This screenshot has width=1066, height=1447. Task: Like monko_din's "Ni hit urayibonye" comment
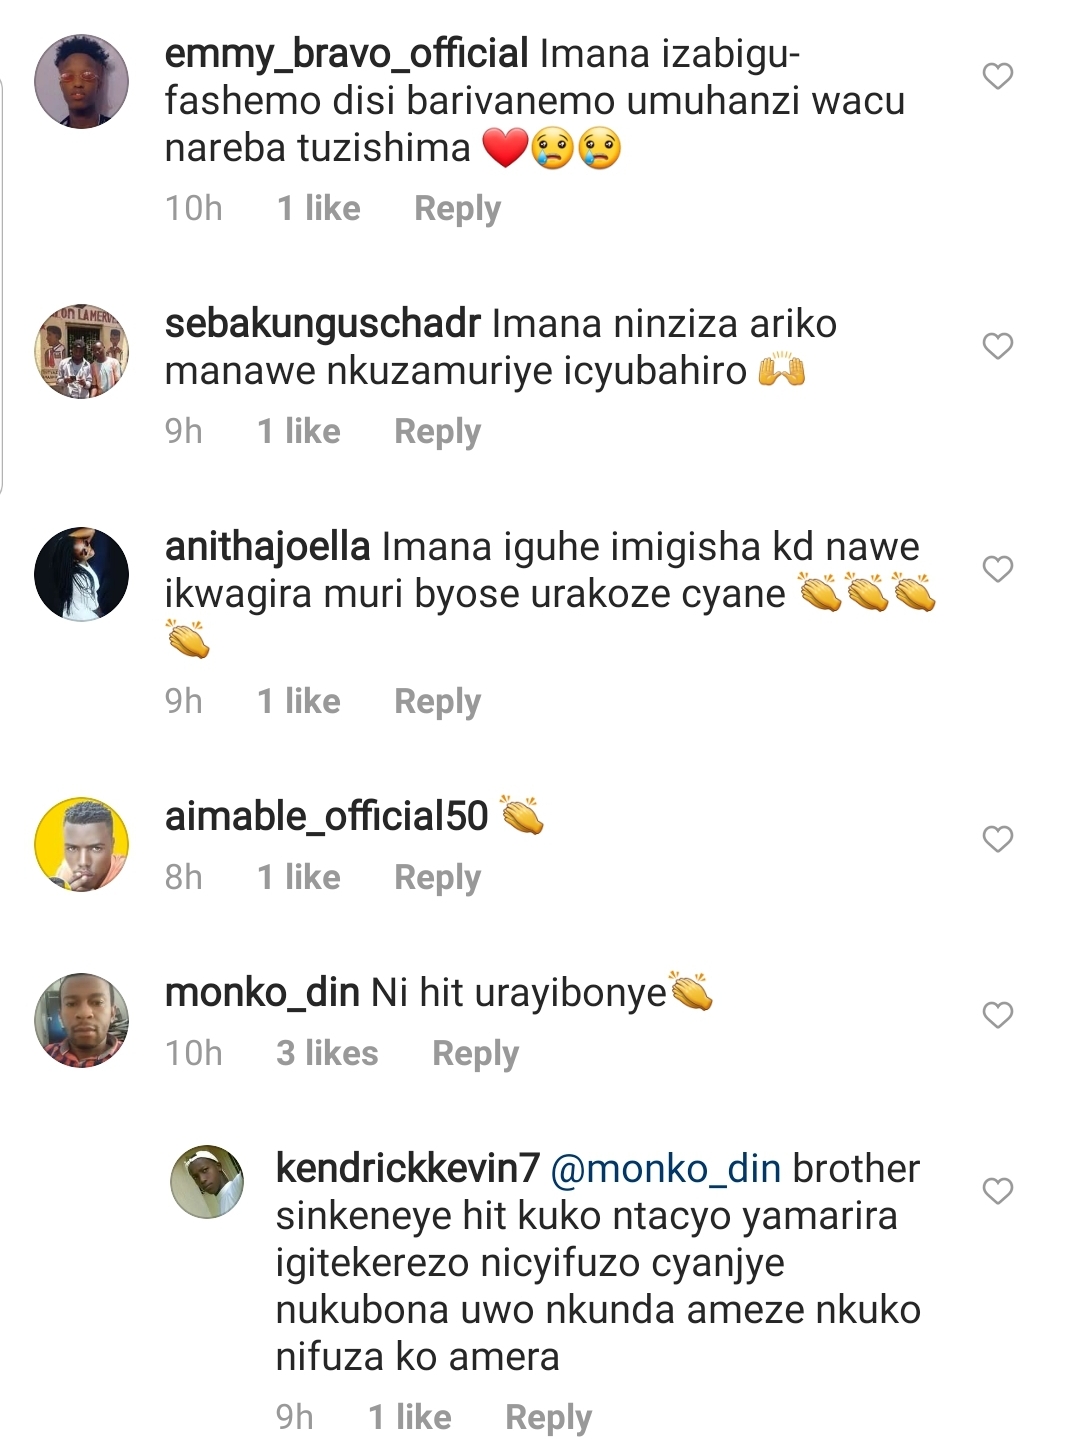click(997, 1015)
